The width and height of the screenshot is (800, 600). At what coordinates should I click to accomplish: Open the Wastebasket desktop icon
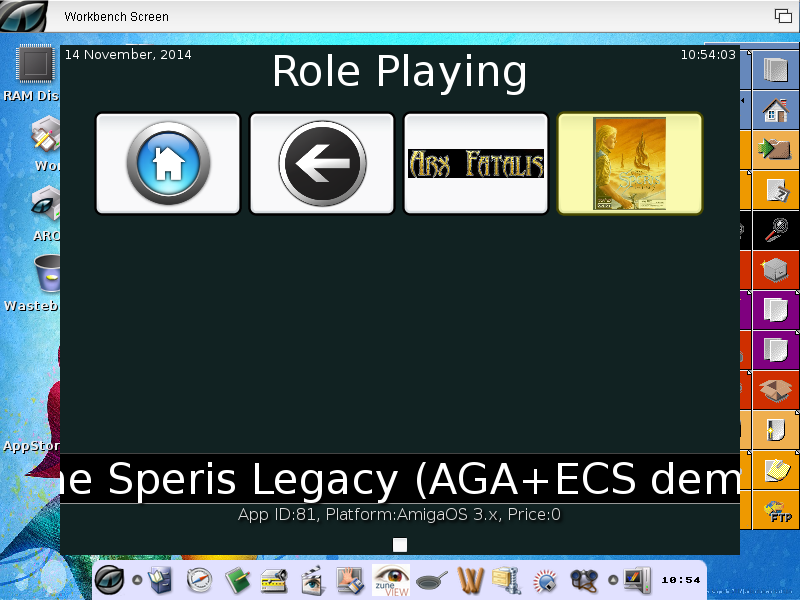[47, 273]
